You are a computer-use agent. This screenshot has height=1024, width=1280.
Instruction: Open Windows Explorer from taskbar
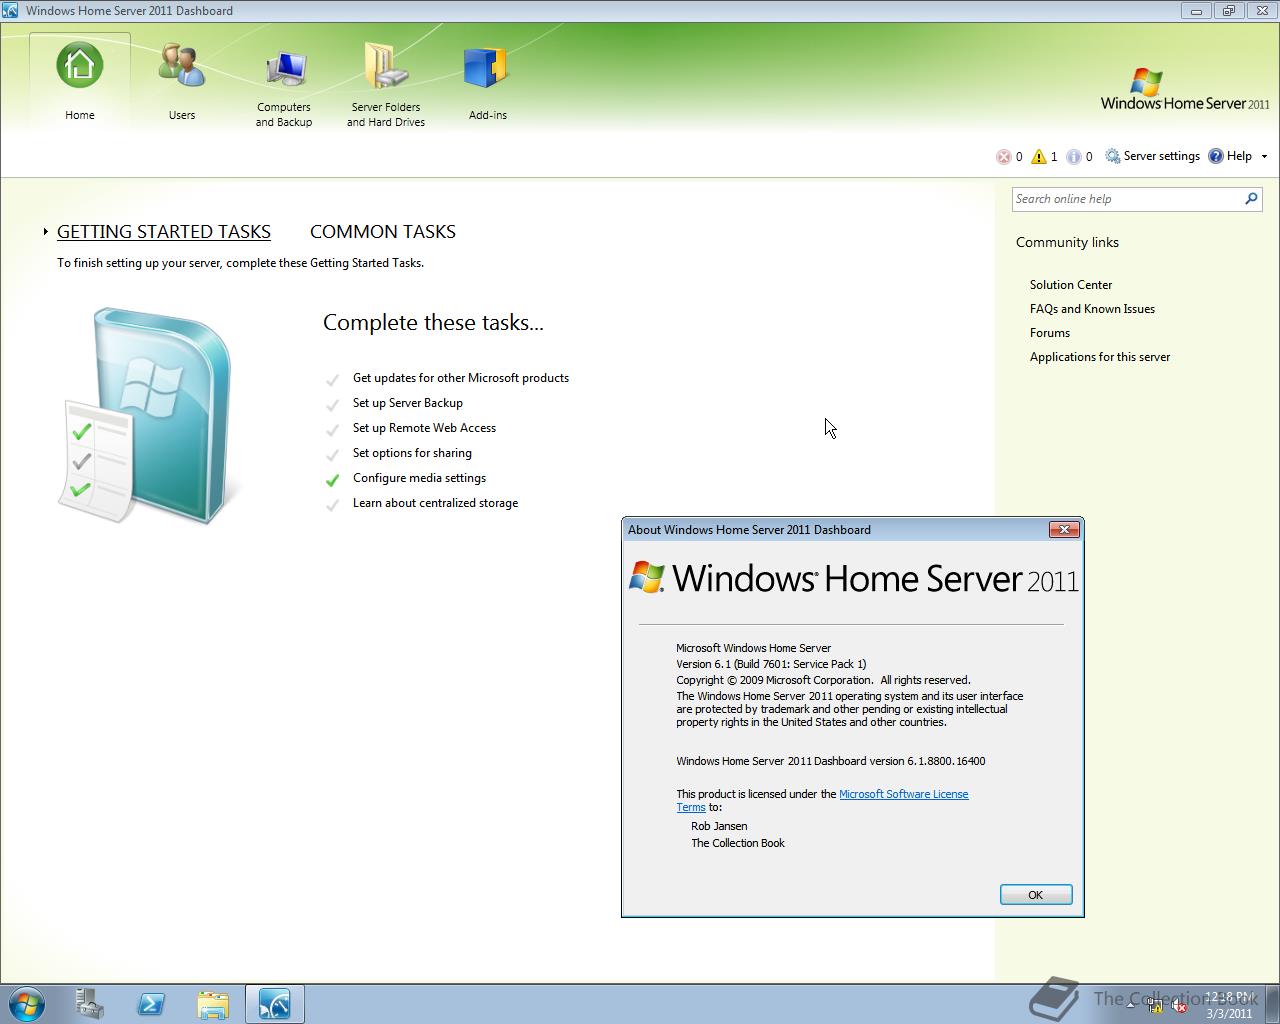click(212, 1003)
